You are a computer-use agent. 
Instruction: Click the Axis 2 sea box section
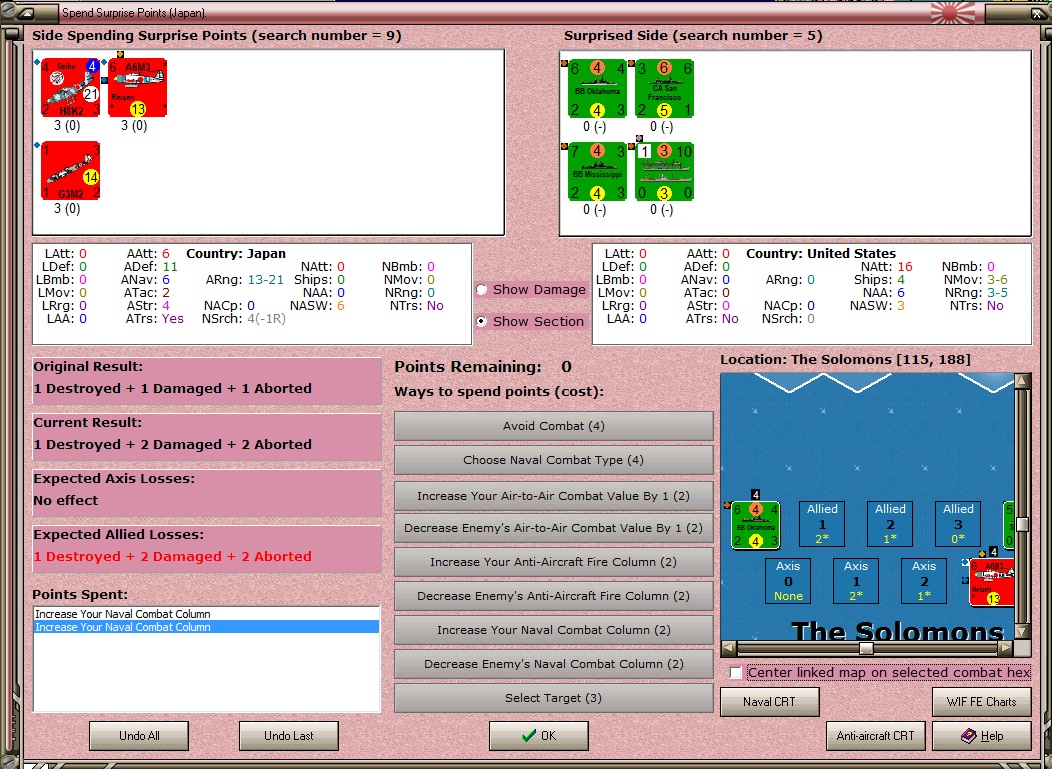click(x=924, y=581)
